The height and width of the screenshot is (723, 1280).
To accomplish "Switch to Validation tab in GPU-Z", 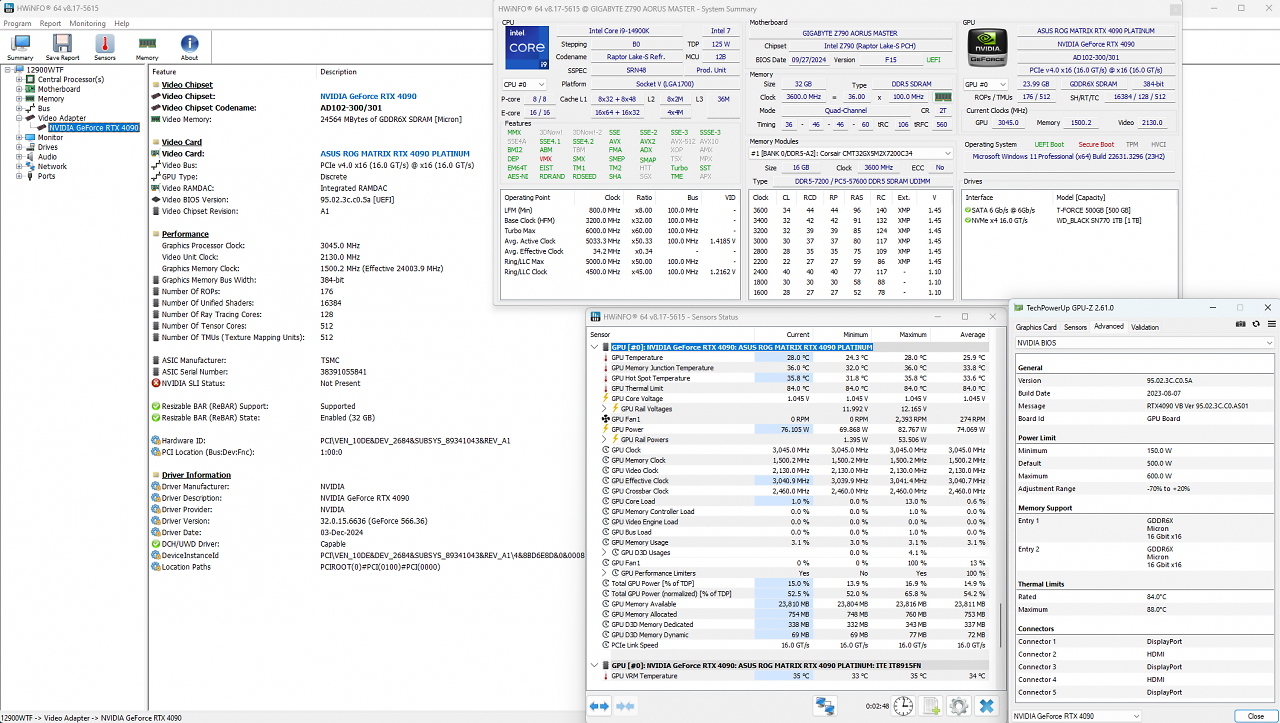I will (1145, 327).
